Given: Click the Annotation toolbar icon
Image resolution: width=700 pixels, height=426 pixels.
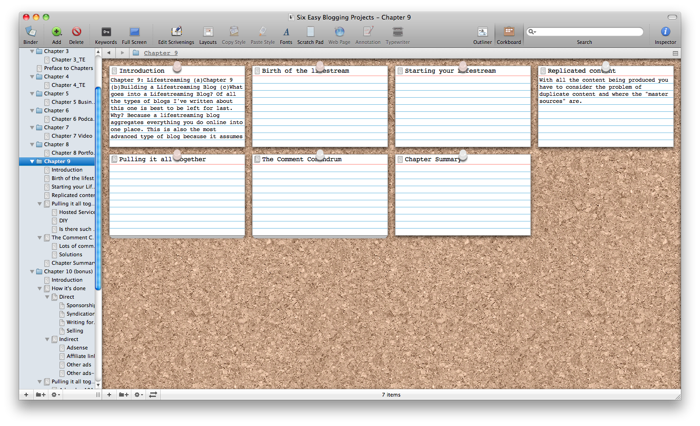Looking at the screenshot, I should point(368,31).
